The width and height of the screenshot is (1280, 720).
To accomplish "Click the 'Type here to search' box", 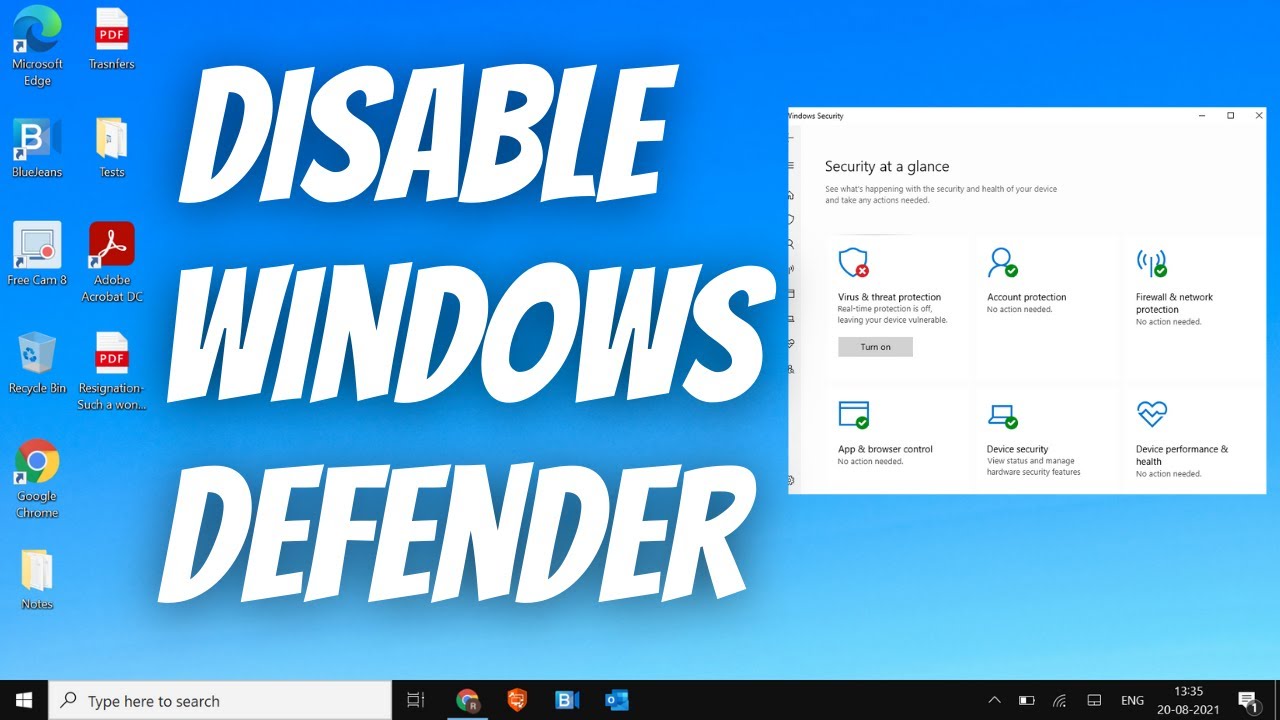I will [220, 701].
